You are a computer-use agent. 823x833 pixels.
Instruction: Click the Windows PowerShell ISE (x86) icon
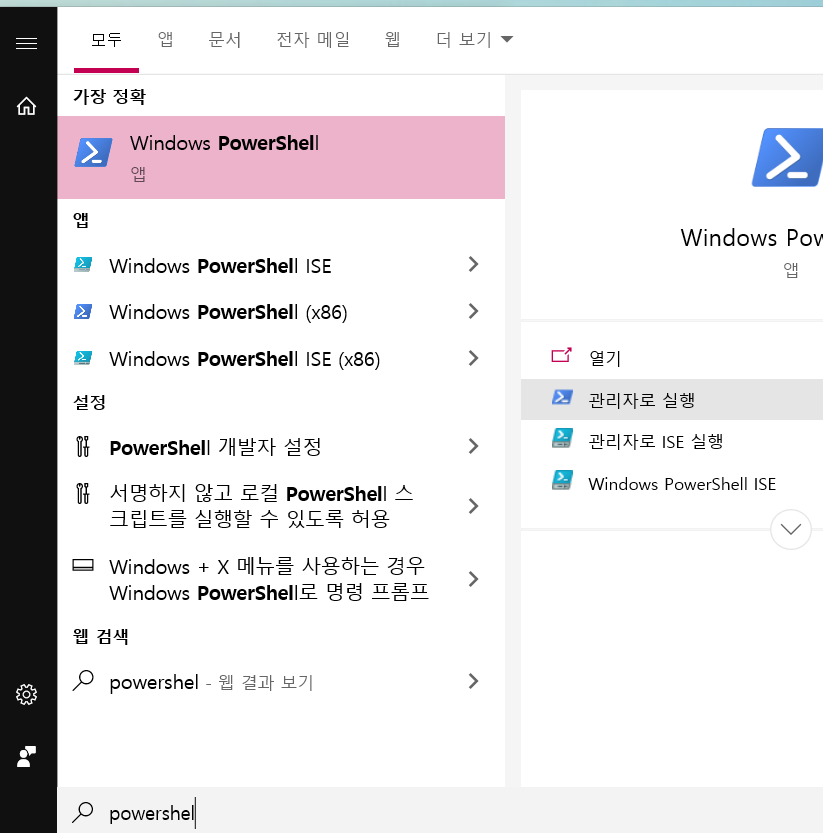pyautogui.click(x=83, y=358)
